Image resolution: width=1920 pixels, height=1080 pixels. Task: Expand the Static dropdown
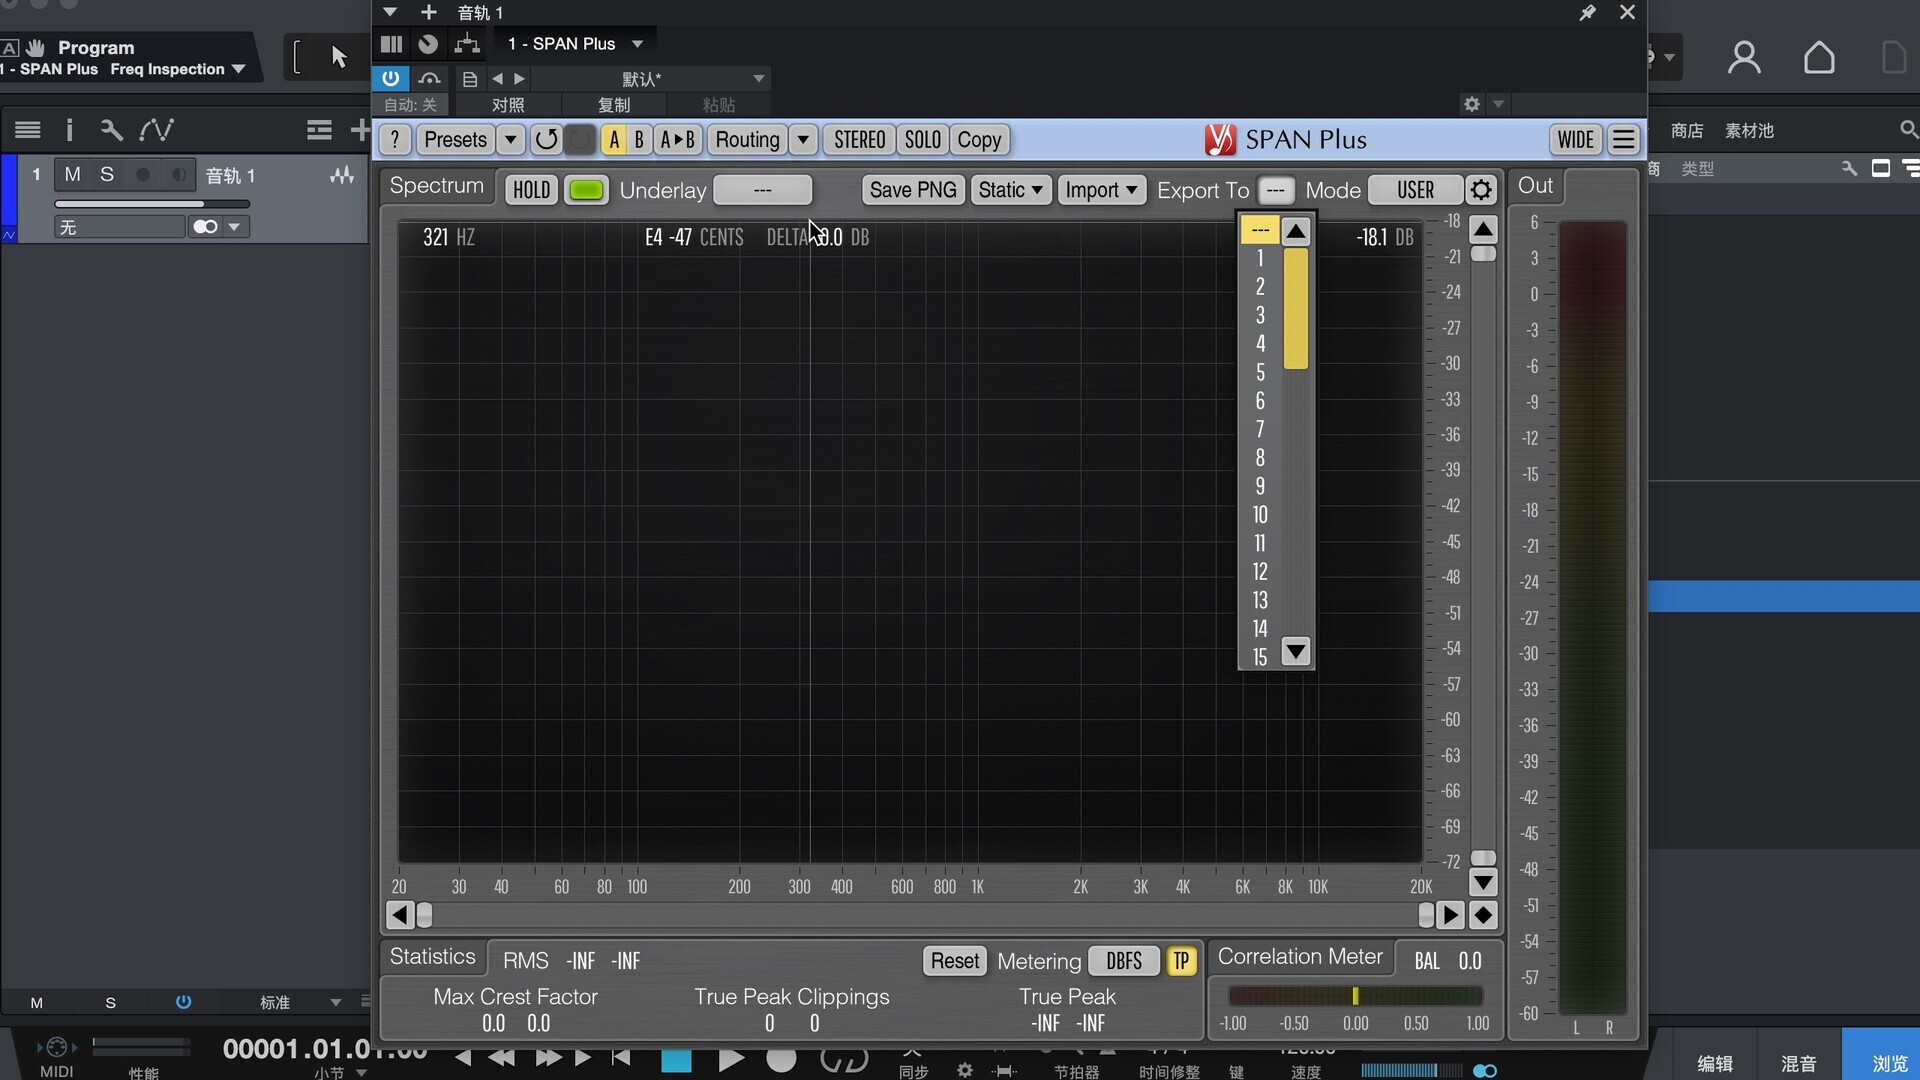1010,190
